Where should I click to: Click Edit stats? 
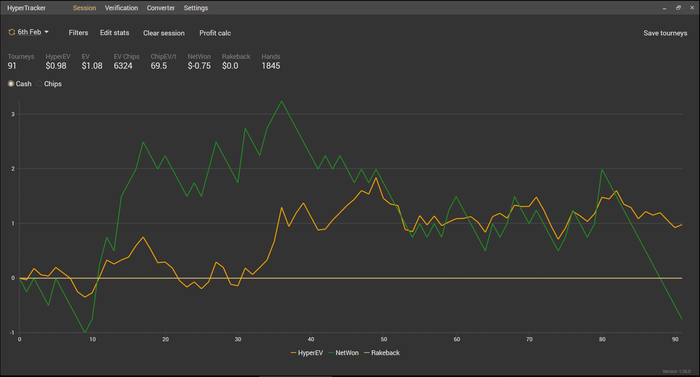114,33
